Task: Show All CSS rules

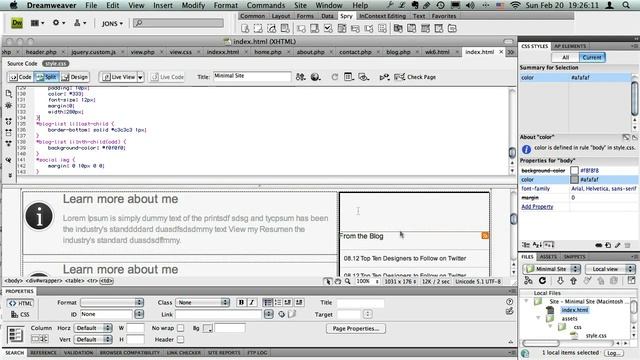Action: click(565, 57)
